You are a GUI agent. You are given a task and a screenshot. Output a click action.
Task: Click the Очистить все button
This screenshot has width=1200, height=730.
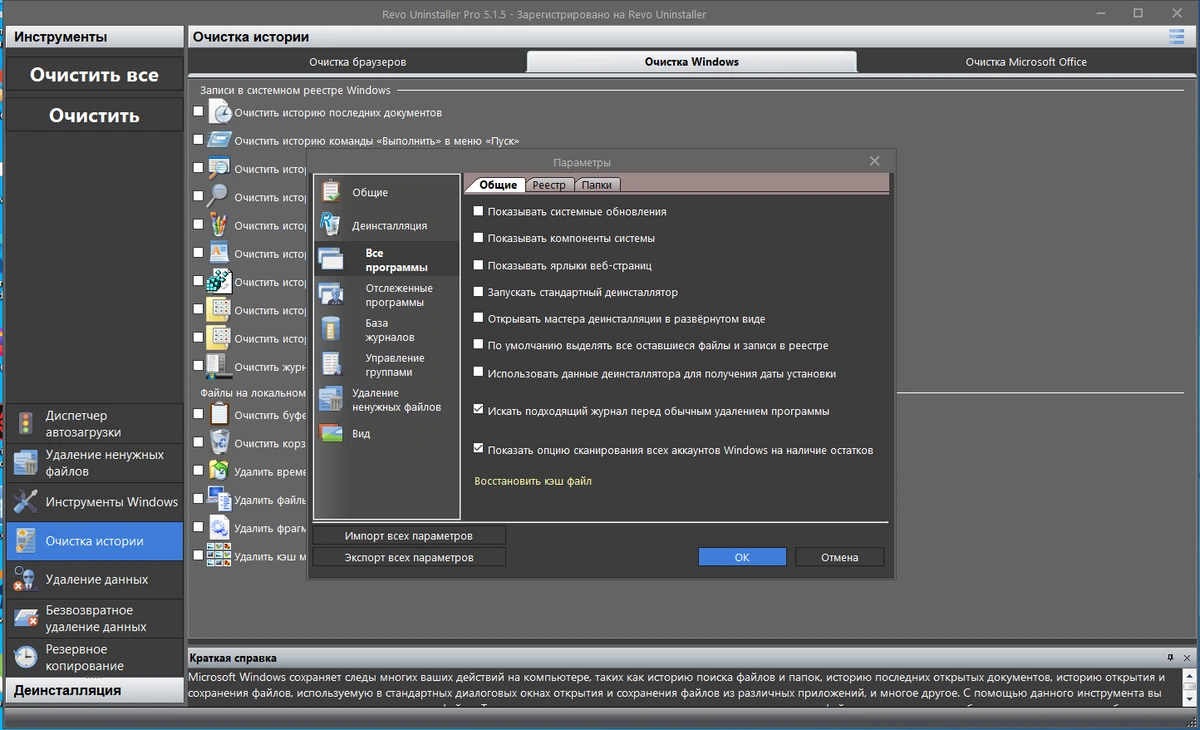[94, 75]
